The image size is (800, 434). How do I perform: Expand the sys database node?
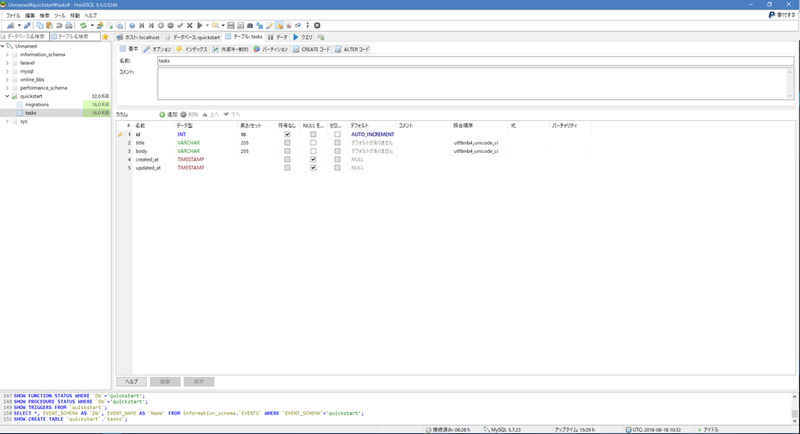7,121
